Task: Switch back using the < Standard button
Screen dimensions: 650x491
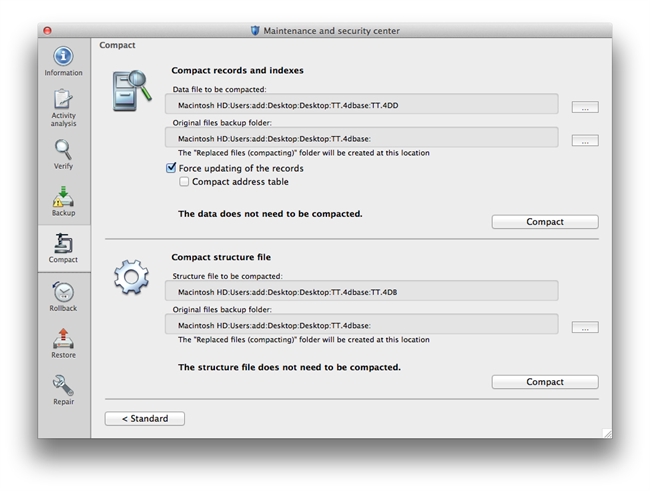Action: [x=145, y=418]
